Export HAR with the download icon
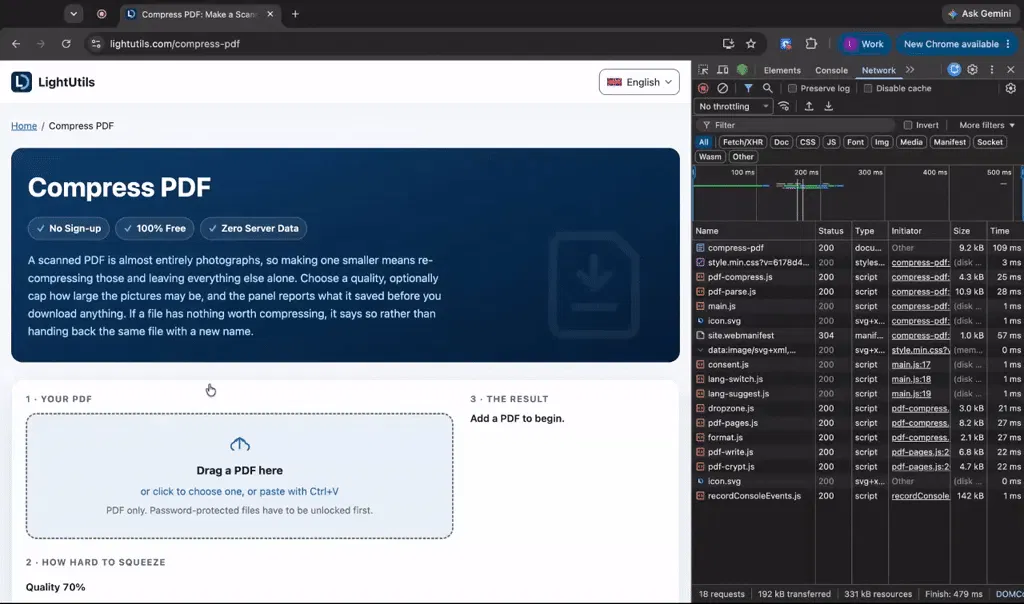1024x604 pixels. (x=829, y=106)
